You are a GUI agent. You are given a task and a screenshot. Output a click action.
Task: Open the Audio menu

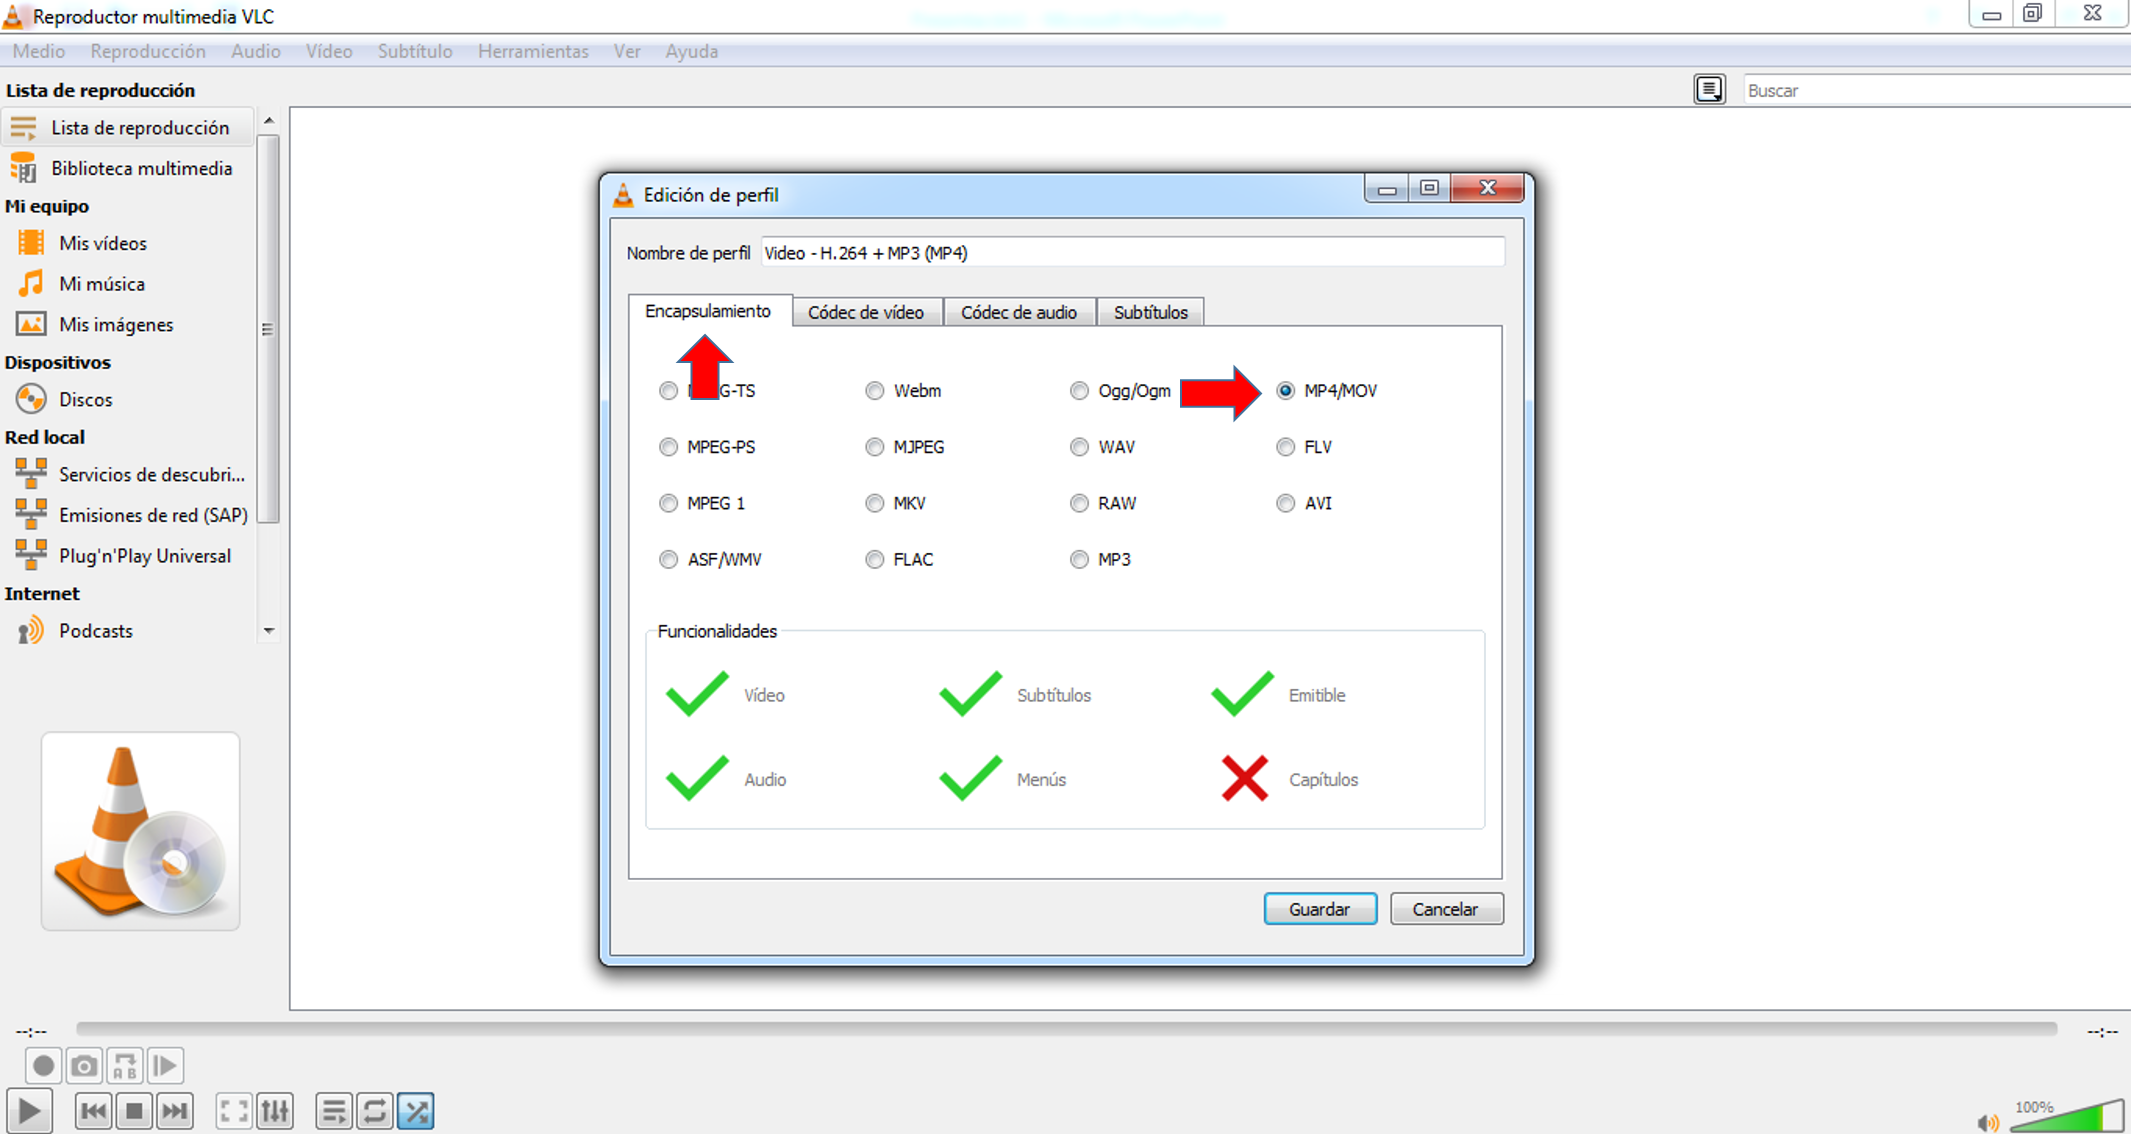[x=256, y=51]
